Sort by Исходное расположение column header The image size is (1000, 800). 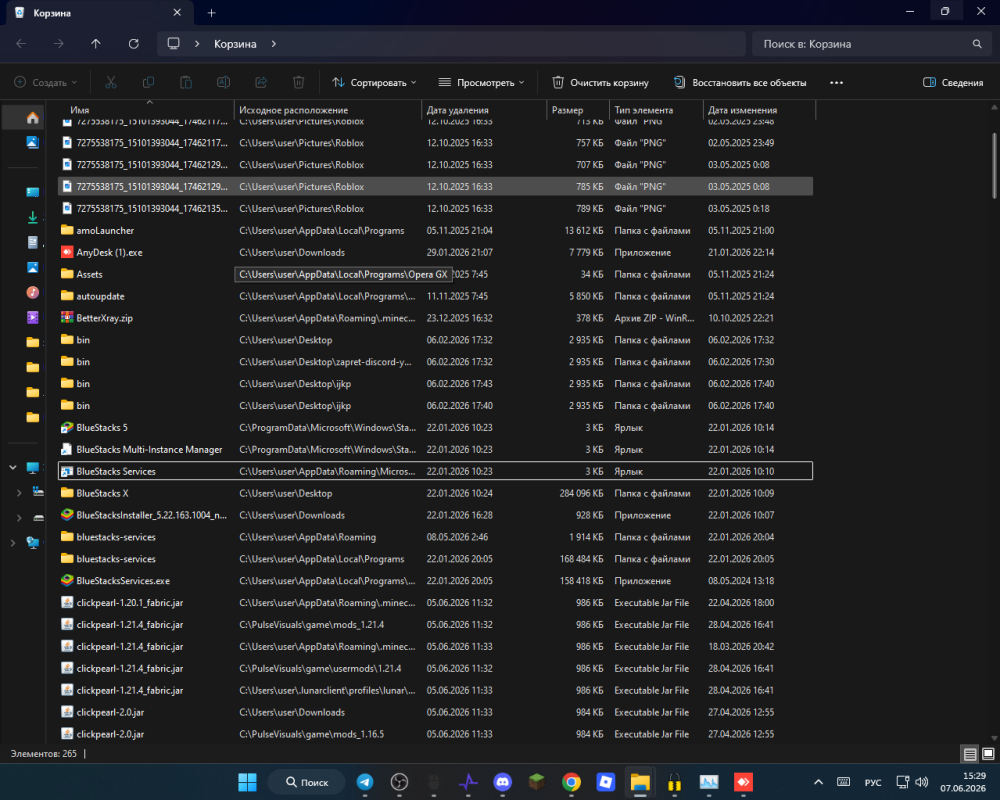tap(328, 110)
